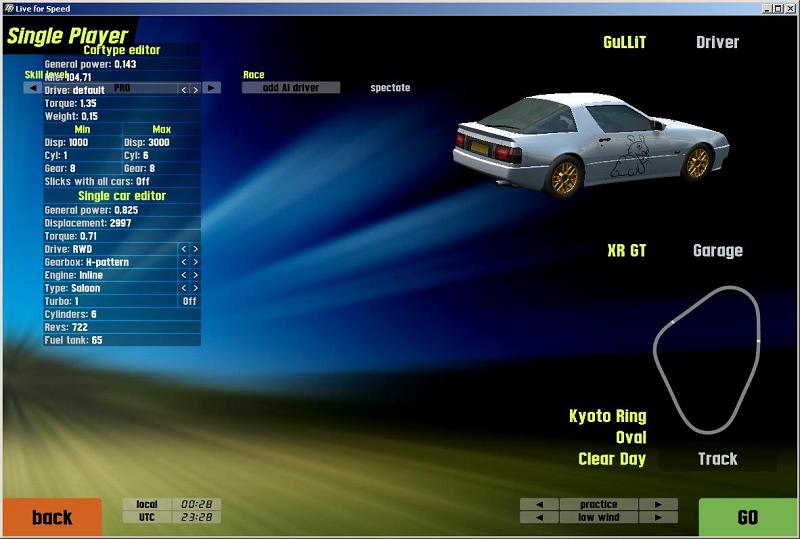Edit Max Gear 8 value

tap(161, 168)
